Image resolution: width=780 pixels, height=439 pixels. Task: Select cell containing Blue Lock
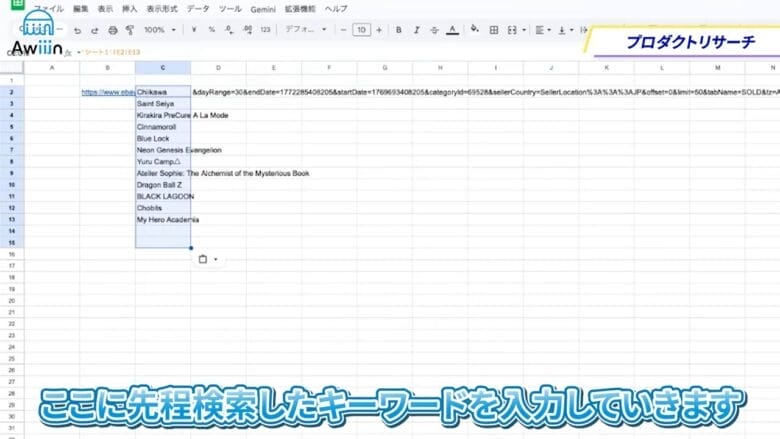[x=163, y=138]
